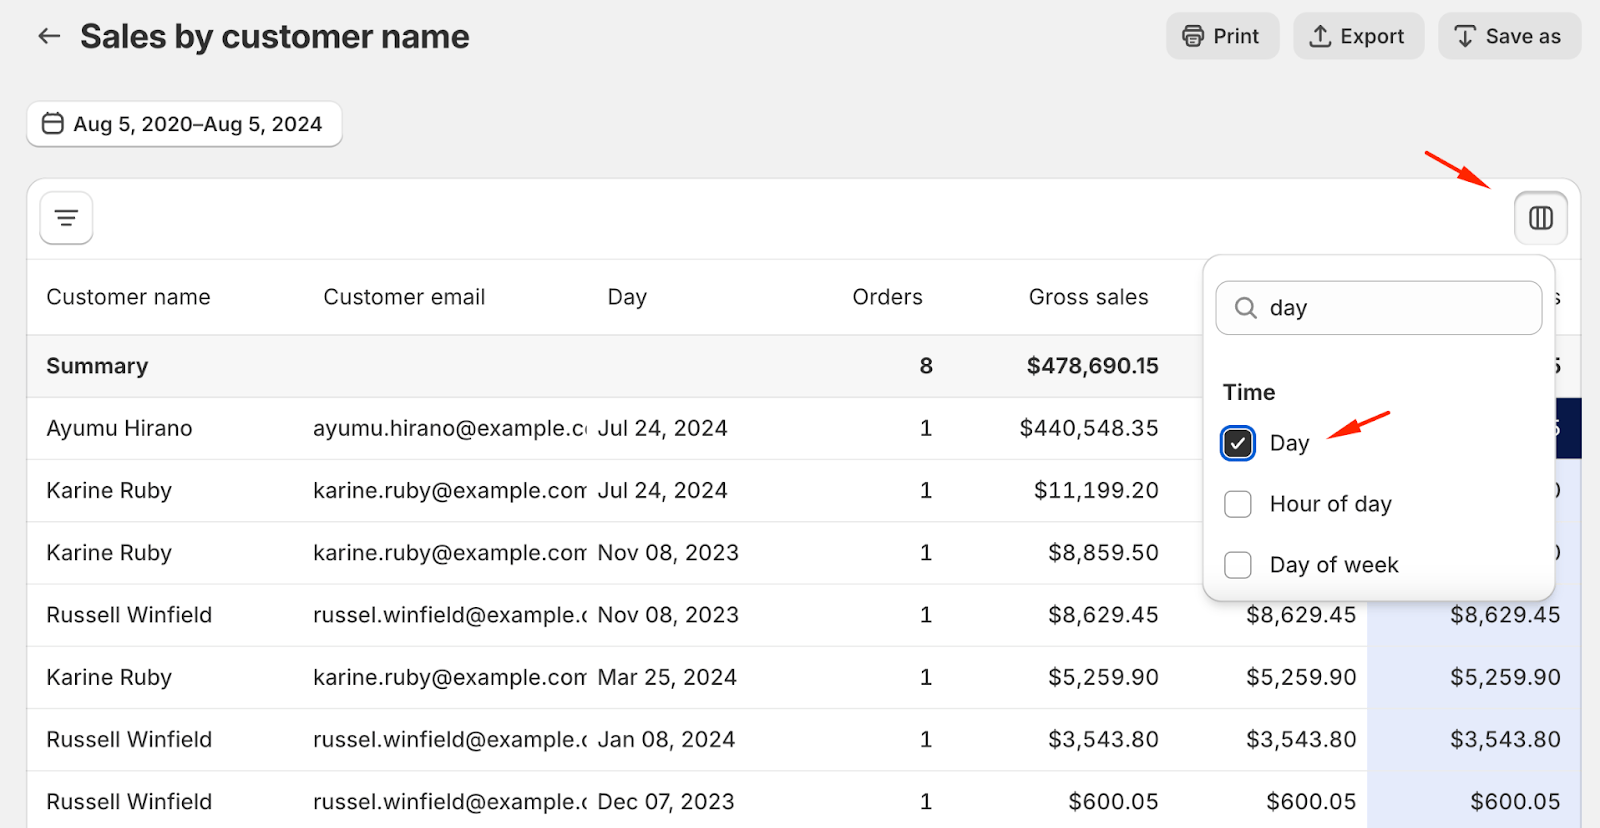Click the printer icon in Print

(x=1193, y=37)
